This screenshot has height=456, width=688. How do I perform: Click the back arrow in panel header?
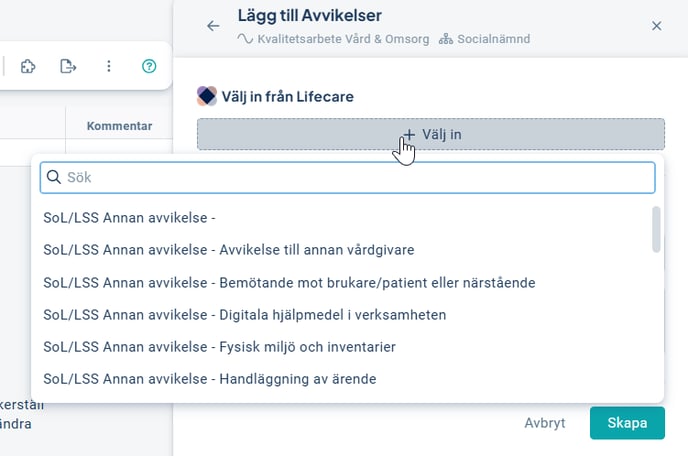[213, 26]
